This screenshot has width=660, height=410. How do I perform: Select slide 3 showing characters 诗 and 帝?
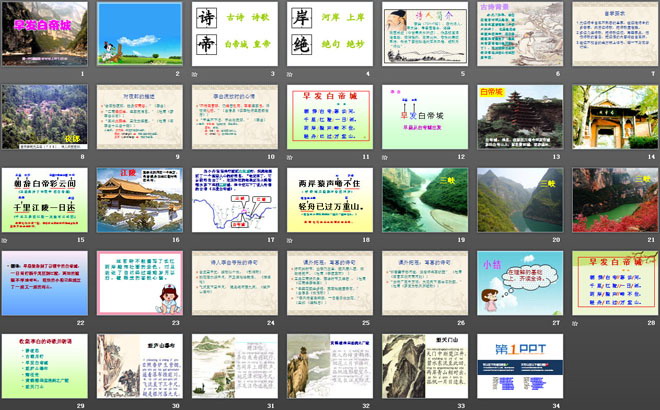[235, 34]
